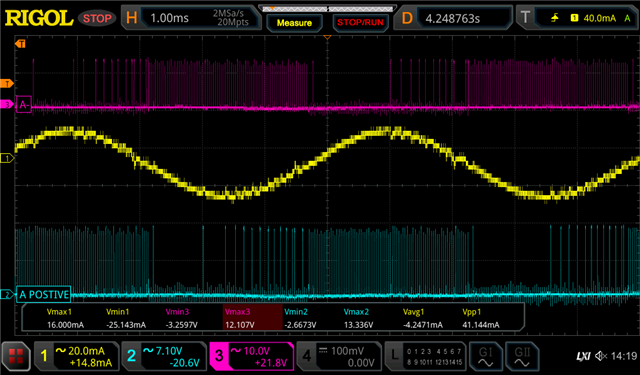Click the STOP/RUN button
Screen dimensions: 640x375
(x=360, y=23)
